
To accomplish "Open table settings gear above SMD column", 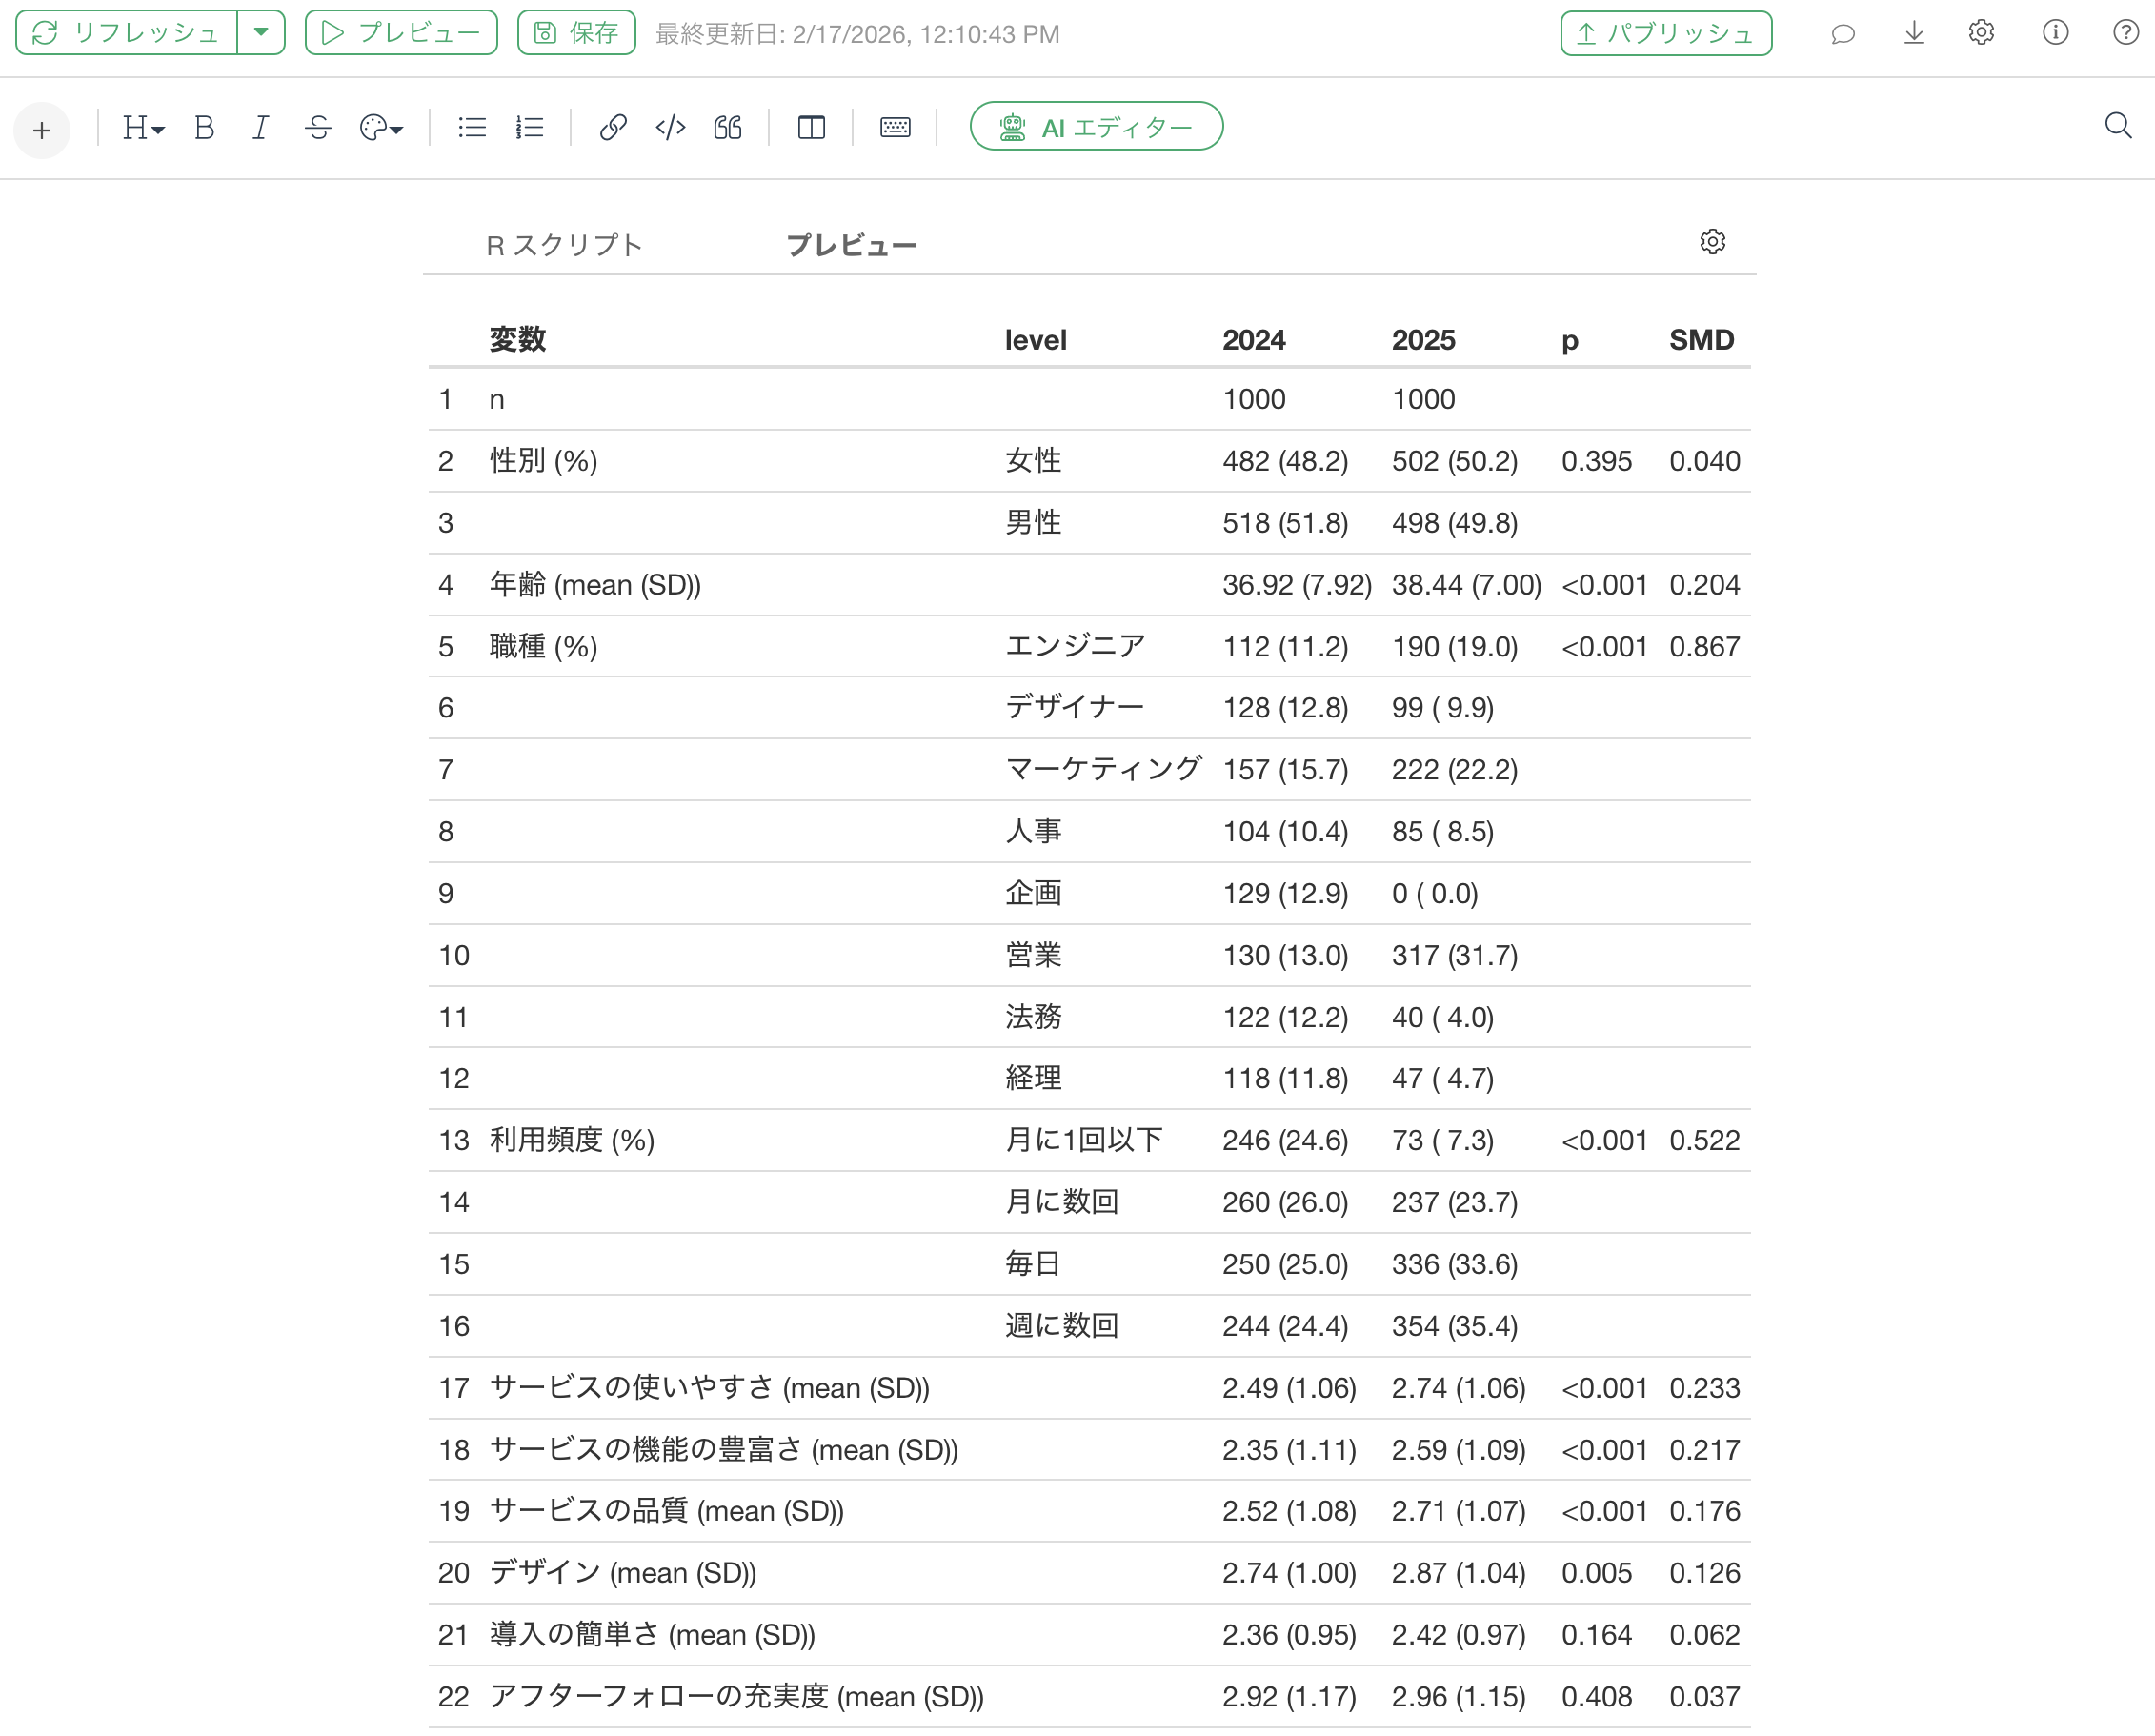I will click(1712, 242).
